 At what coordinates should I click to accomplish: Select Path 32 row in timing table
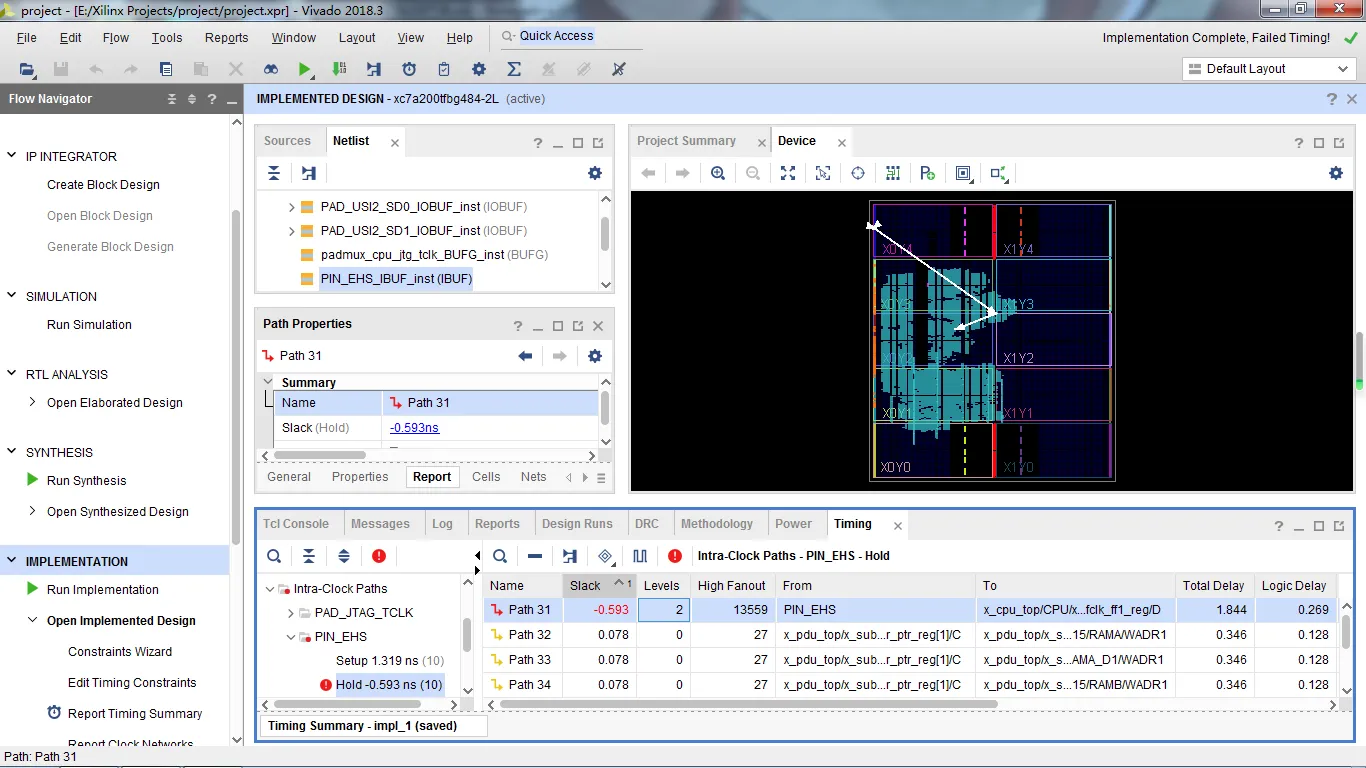tap(529, 635)
